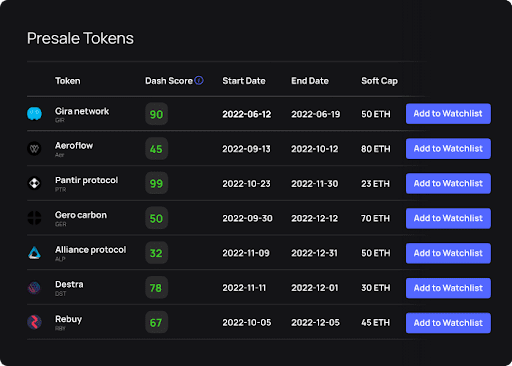The width and height of the screenshot is (512, 366).
Task: Sort by the Start Date column header
Action: 244,81
